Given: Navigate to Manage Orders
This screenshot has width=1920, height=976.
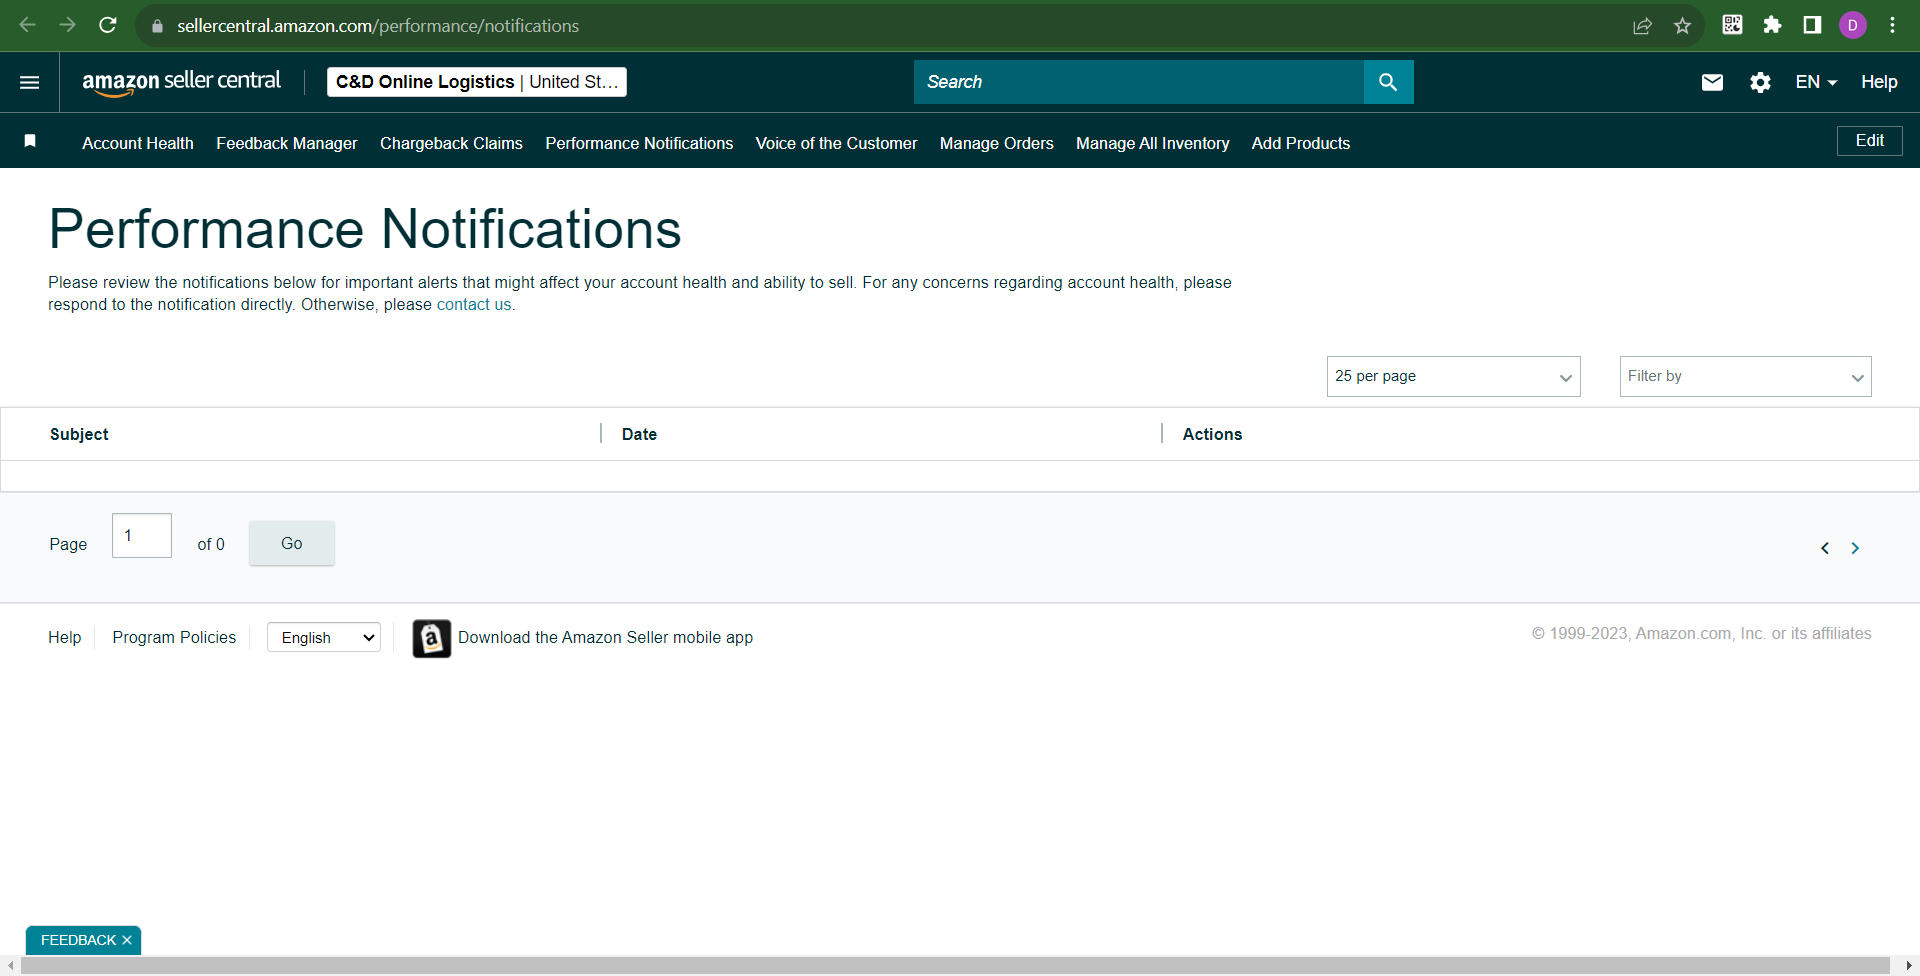Looking at the screenshot, I should pyautogui.click(x=997, y=143).
